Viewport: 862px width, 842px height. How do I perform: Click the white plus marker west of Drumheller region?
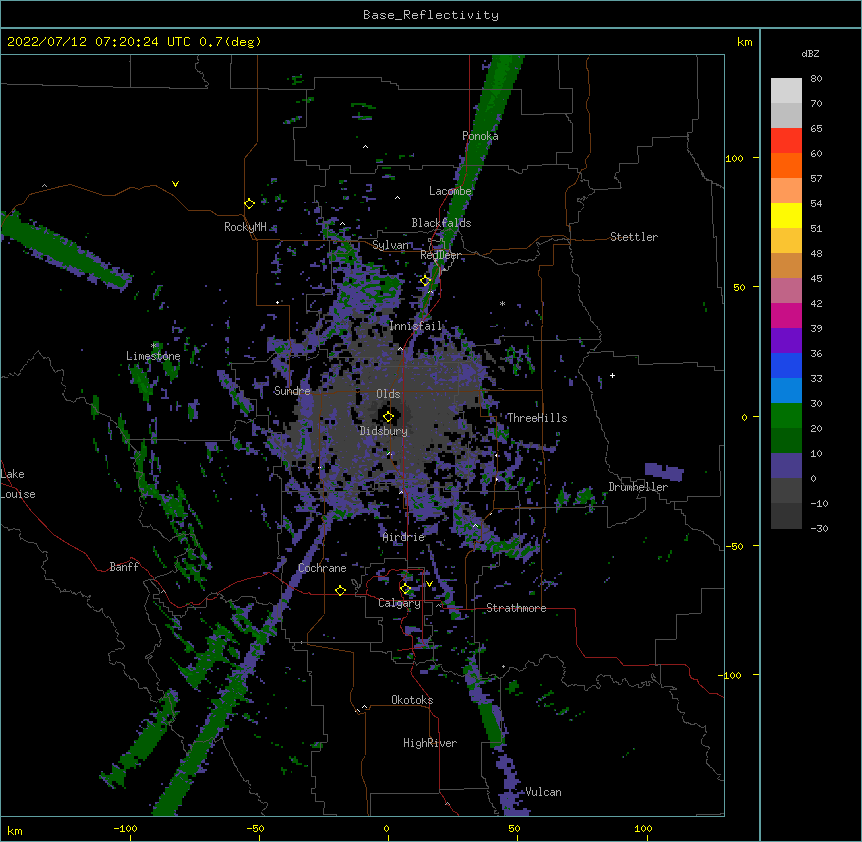(612, 375)
